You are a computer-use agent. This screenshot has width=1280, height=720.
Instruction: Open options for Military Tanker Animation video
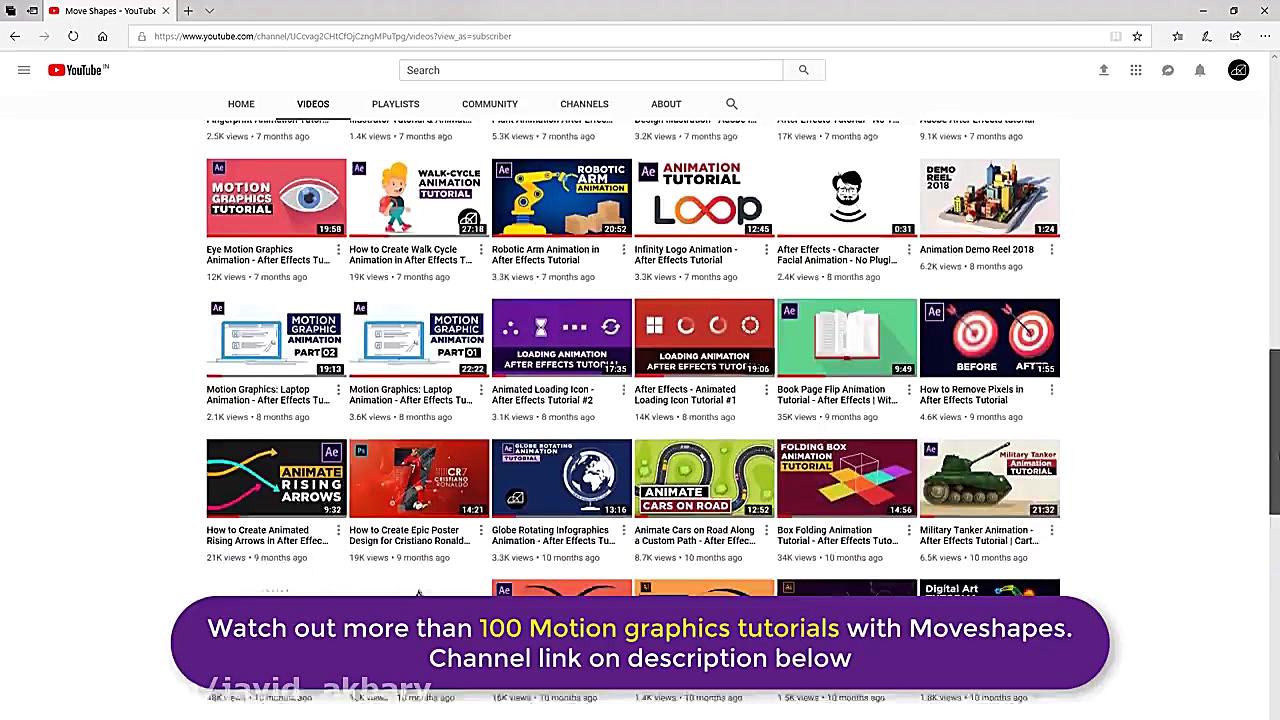tap(1051, 531)
